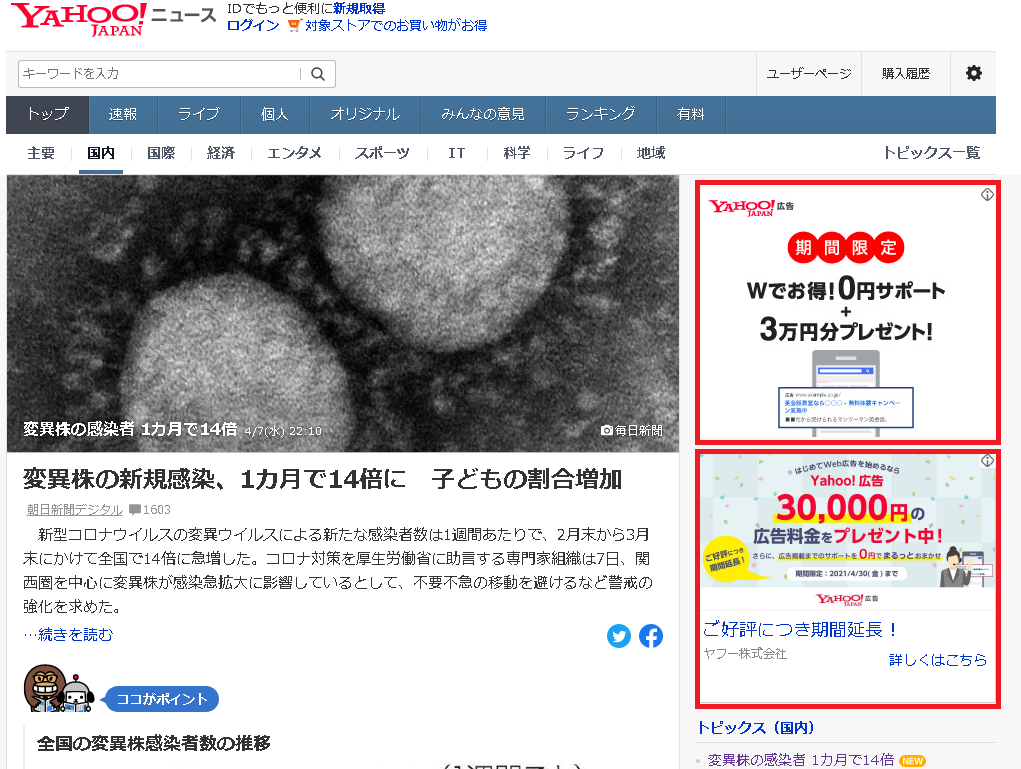The height and width of the screenshot is (769, 1021).
Task: Click the 30,000円 広告料金 banner image
Action: click(848, 531)
